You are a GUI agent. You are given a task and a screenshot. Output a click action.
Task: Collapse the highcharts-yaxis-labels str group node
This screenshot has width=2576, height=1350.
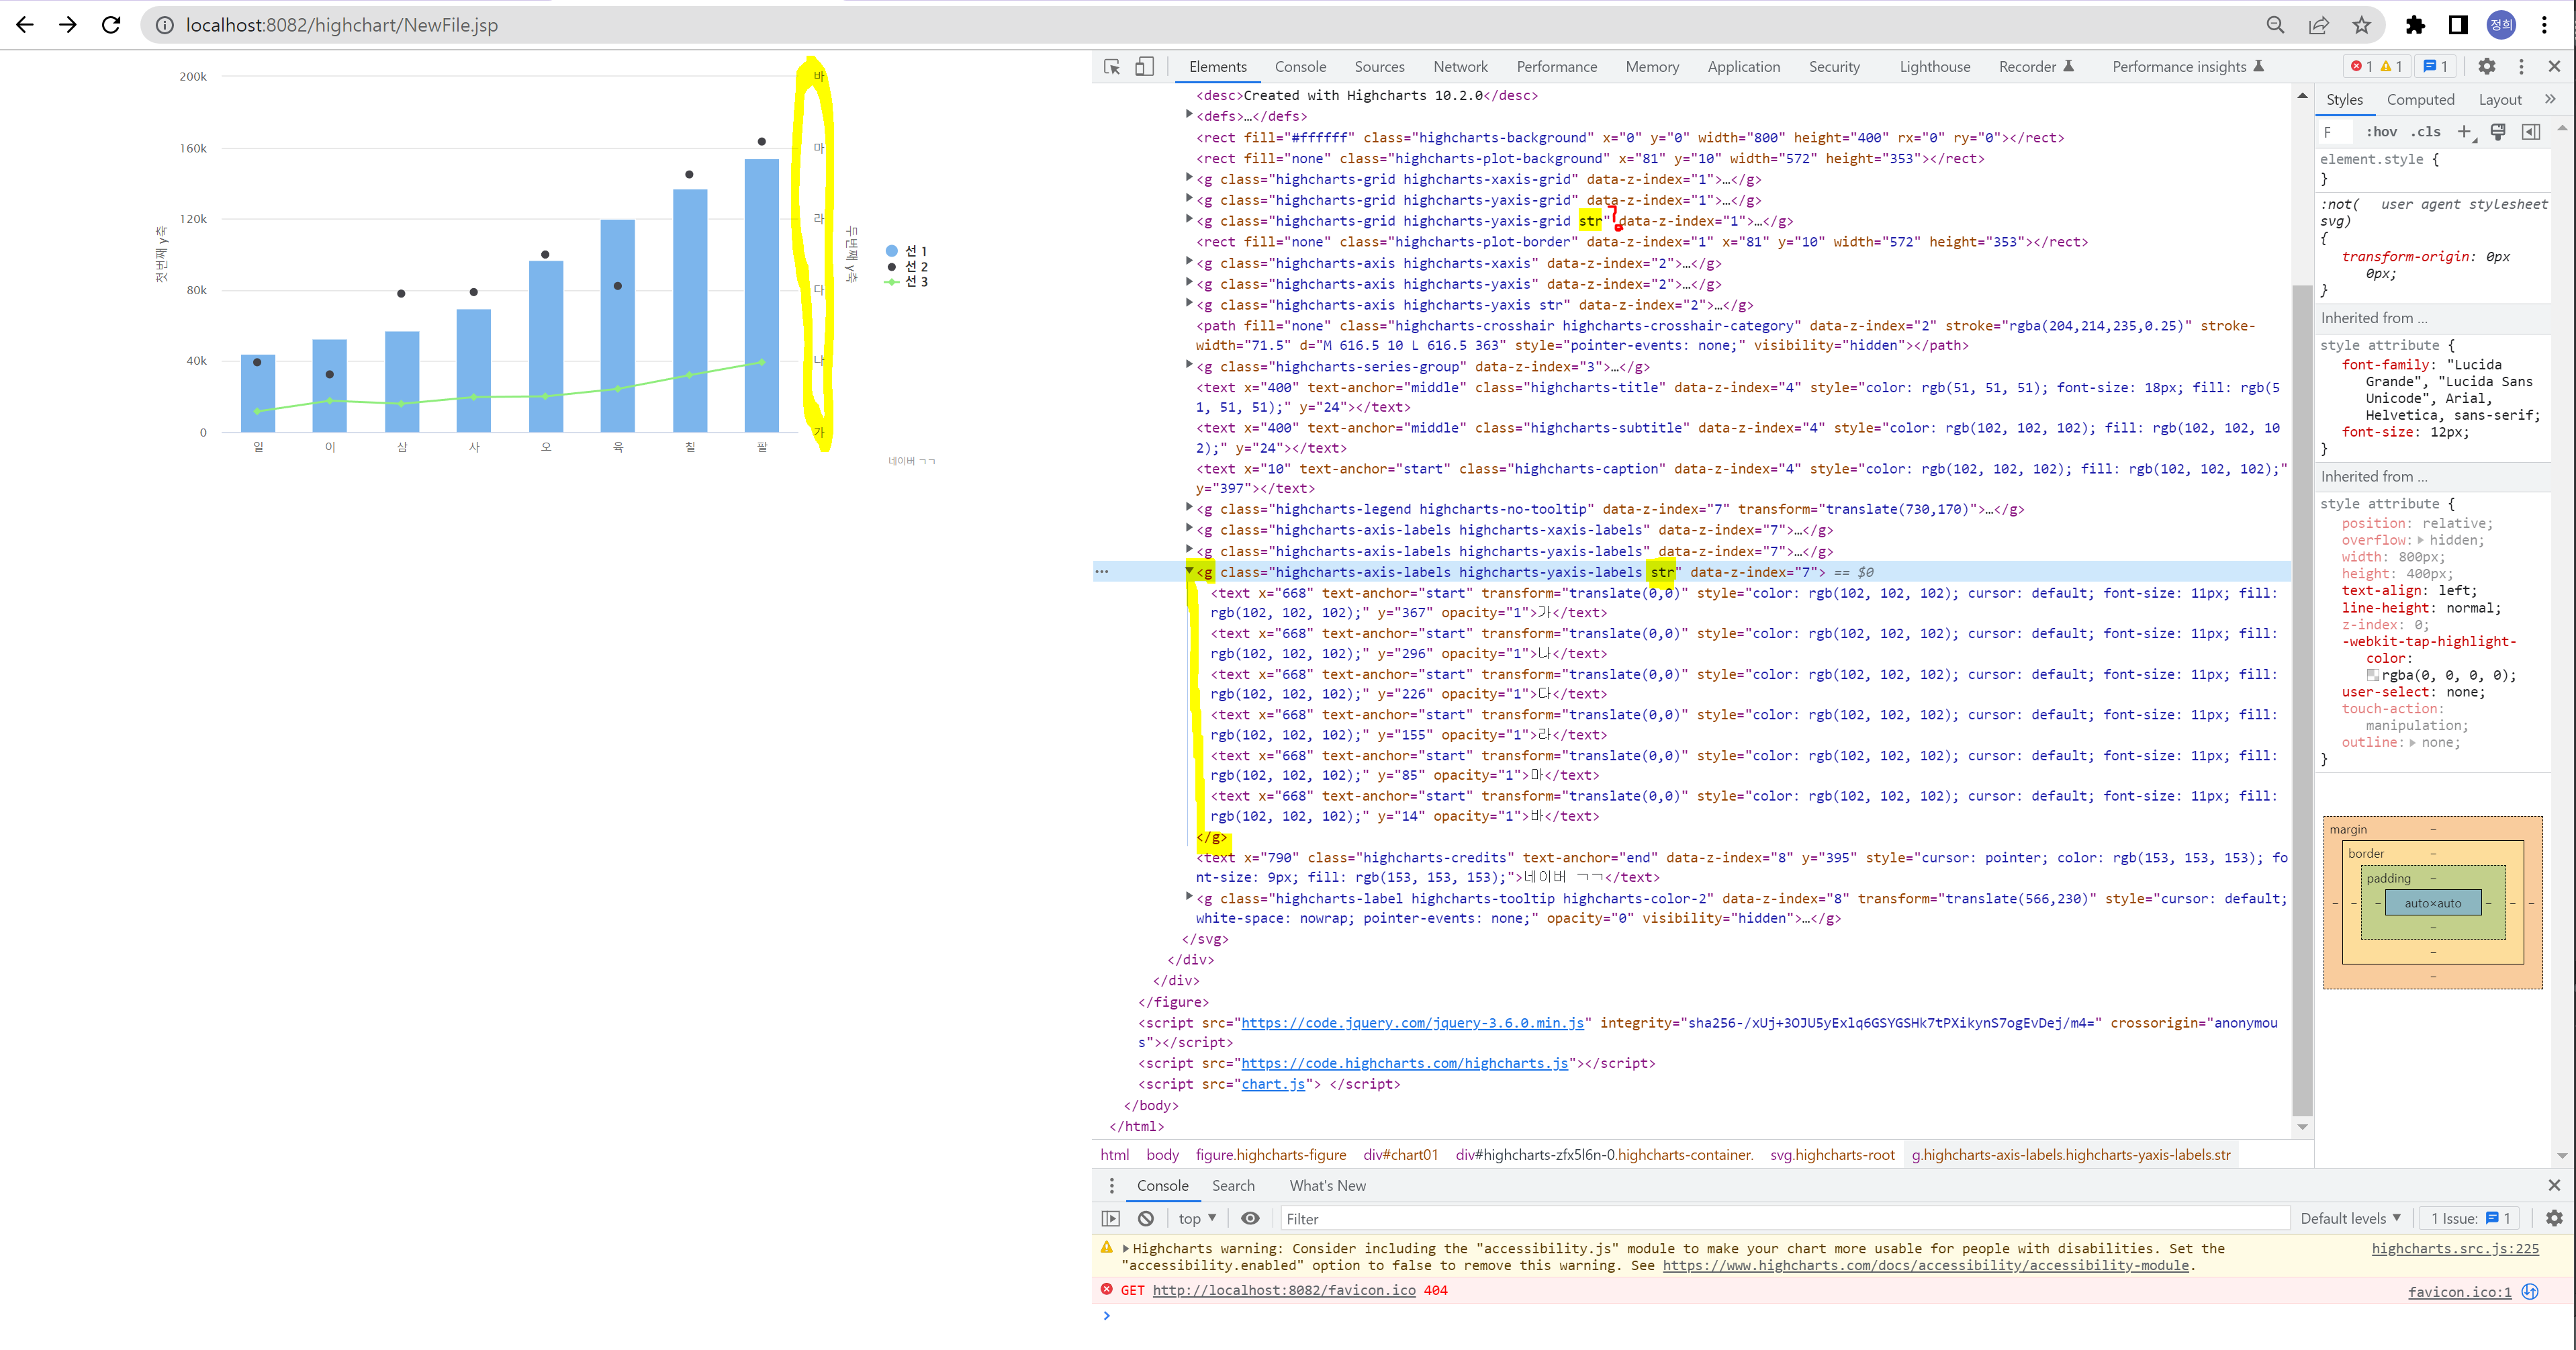coord(1189,571)
